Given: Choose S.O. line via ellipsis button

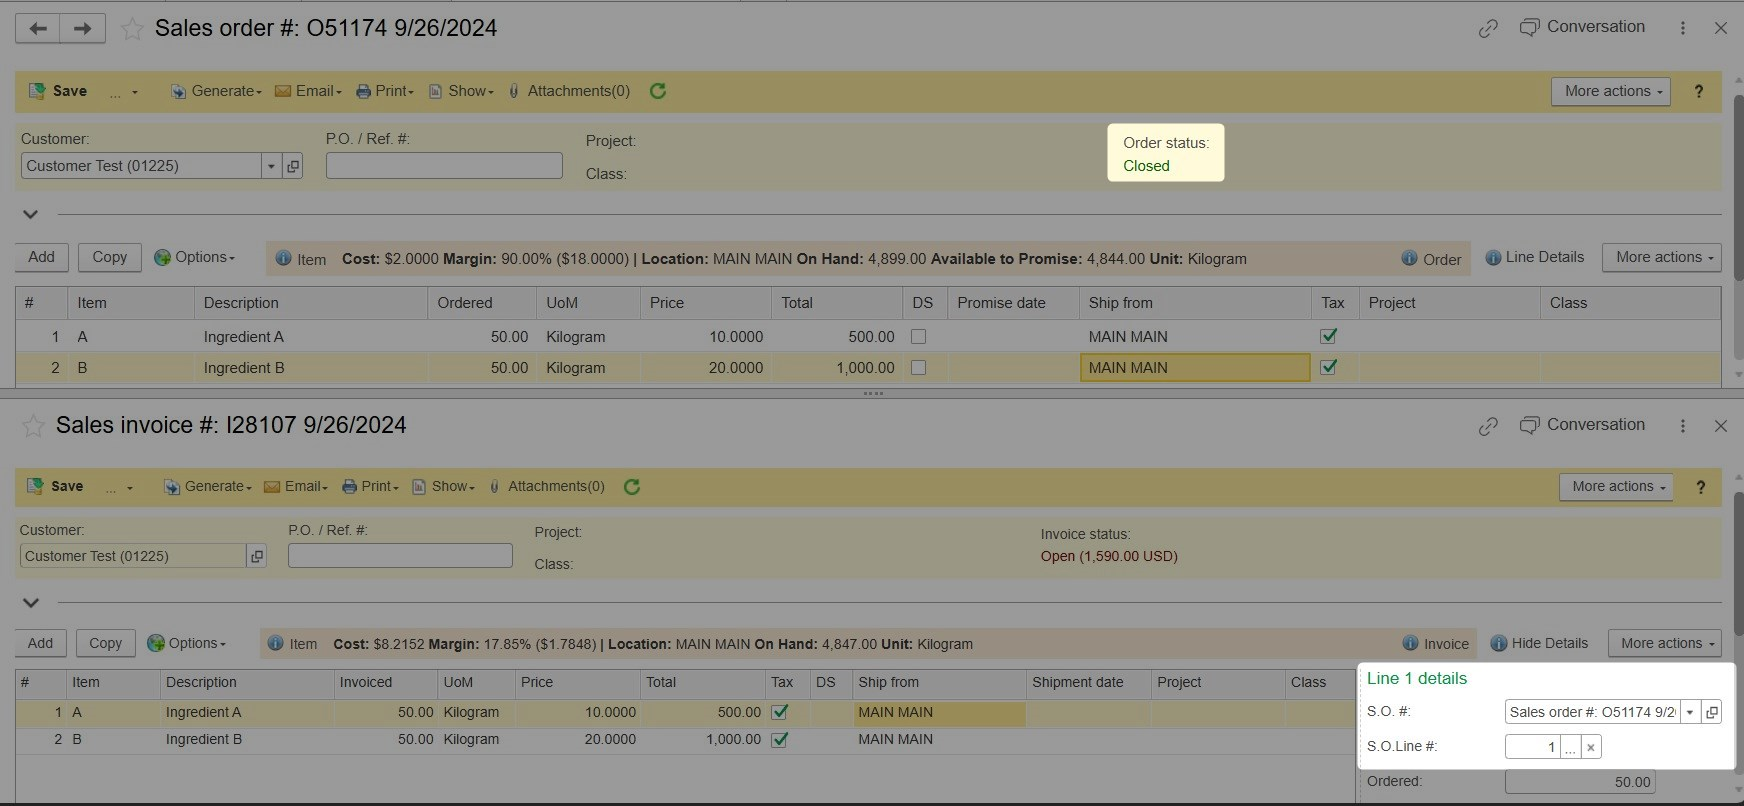Looking at the screenshot, I should [x=1571, y=747].
